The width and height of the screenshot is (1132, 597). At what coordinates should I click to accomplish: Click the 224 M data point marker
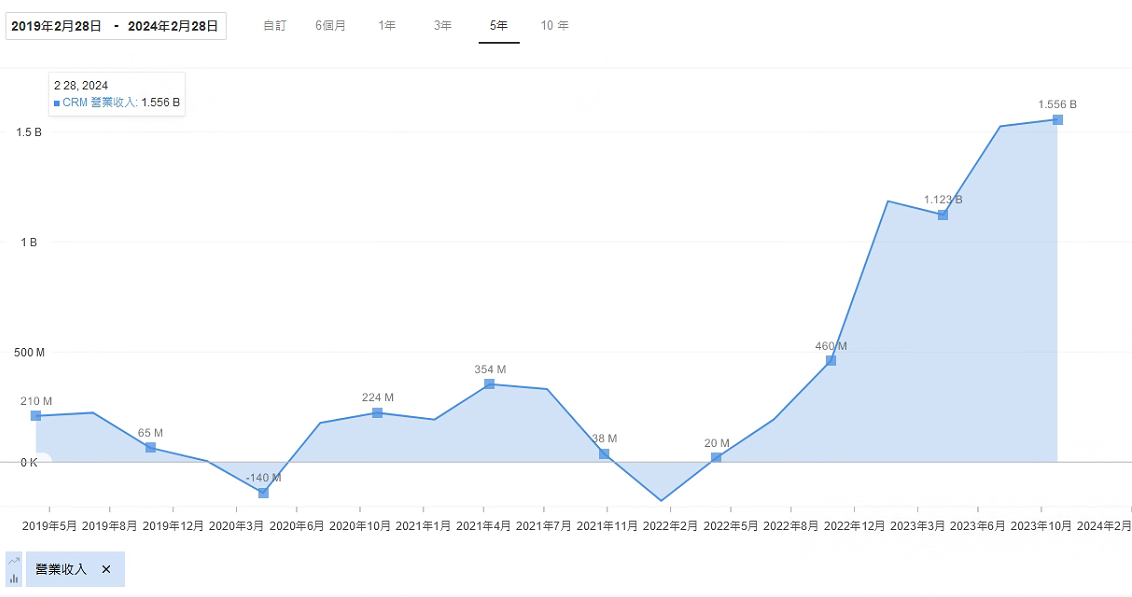tap(377, 413)
